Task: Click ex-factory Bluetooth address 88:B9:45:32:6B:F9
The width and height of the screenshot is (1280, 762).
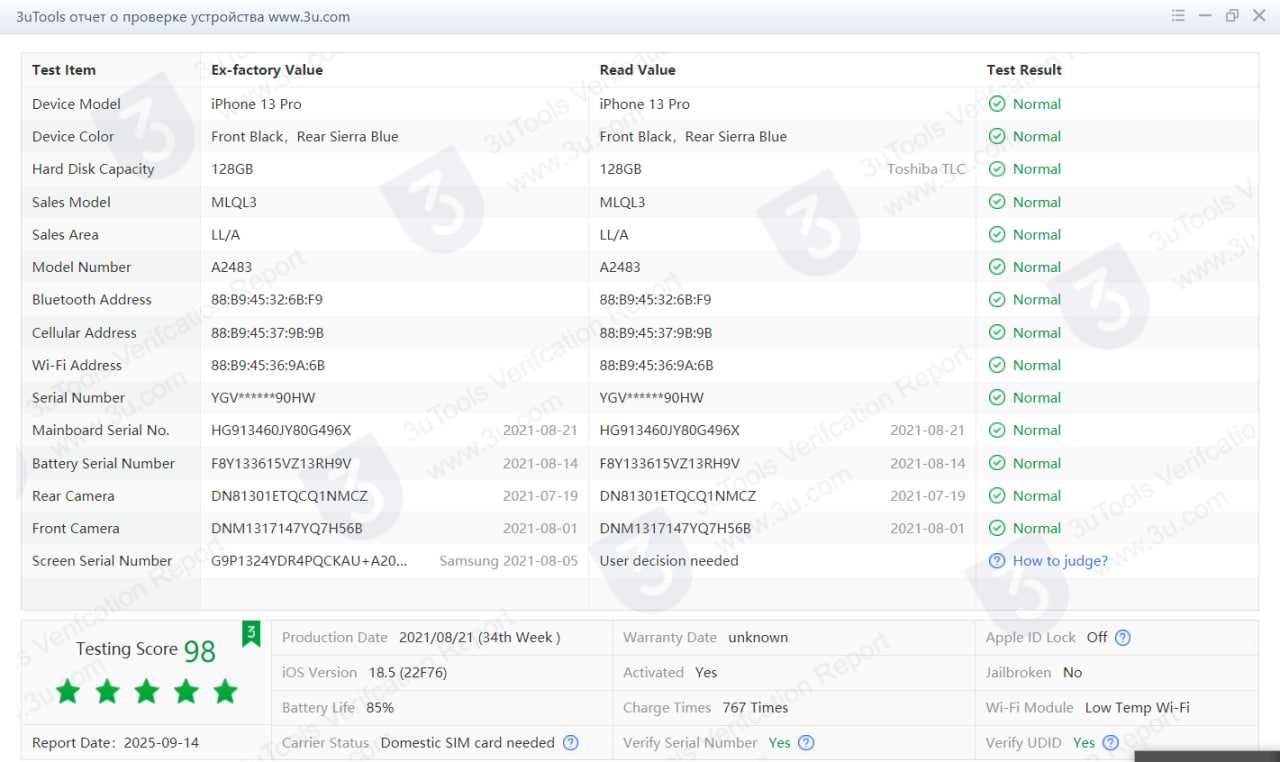Action: (x=267, y=300)
